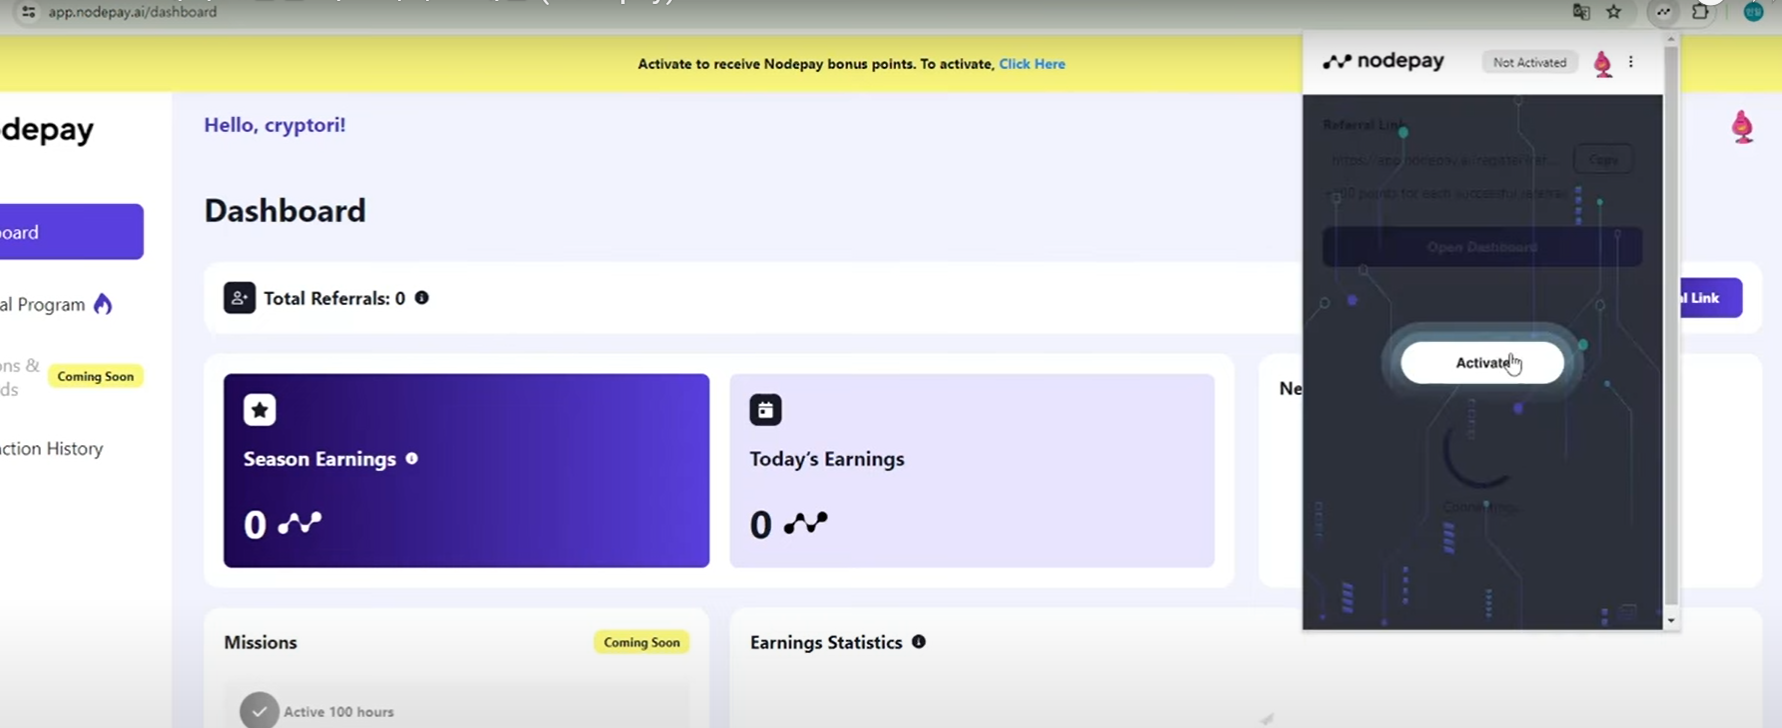Screen dimensions: 1782x728
Task: Click the Dashboard page heading
Action: coord(285,210)
